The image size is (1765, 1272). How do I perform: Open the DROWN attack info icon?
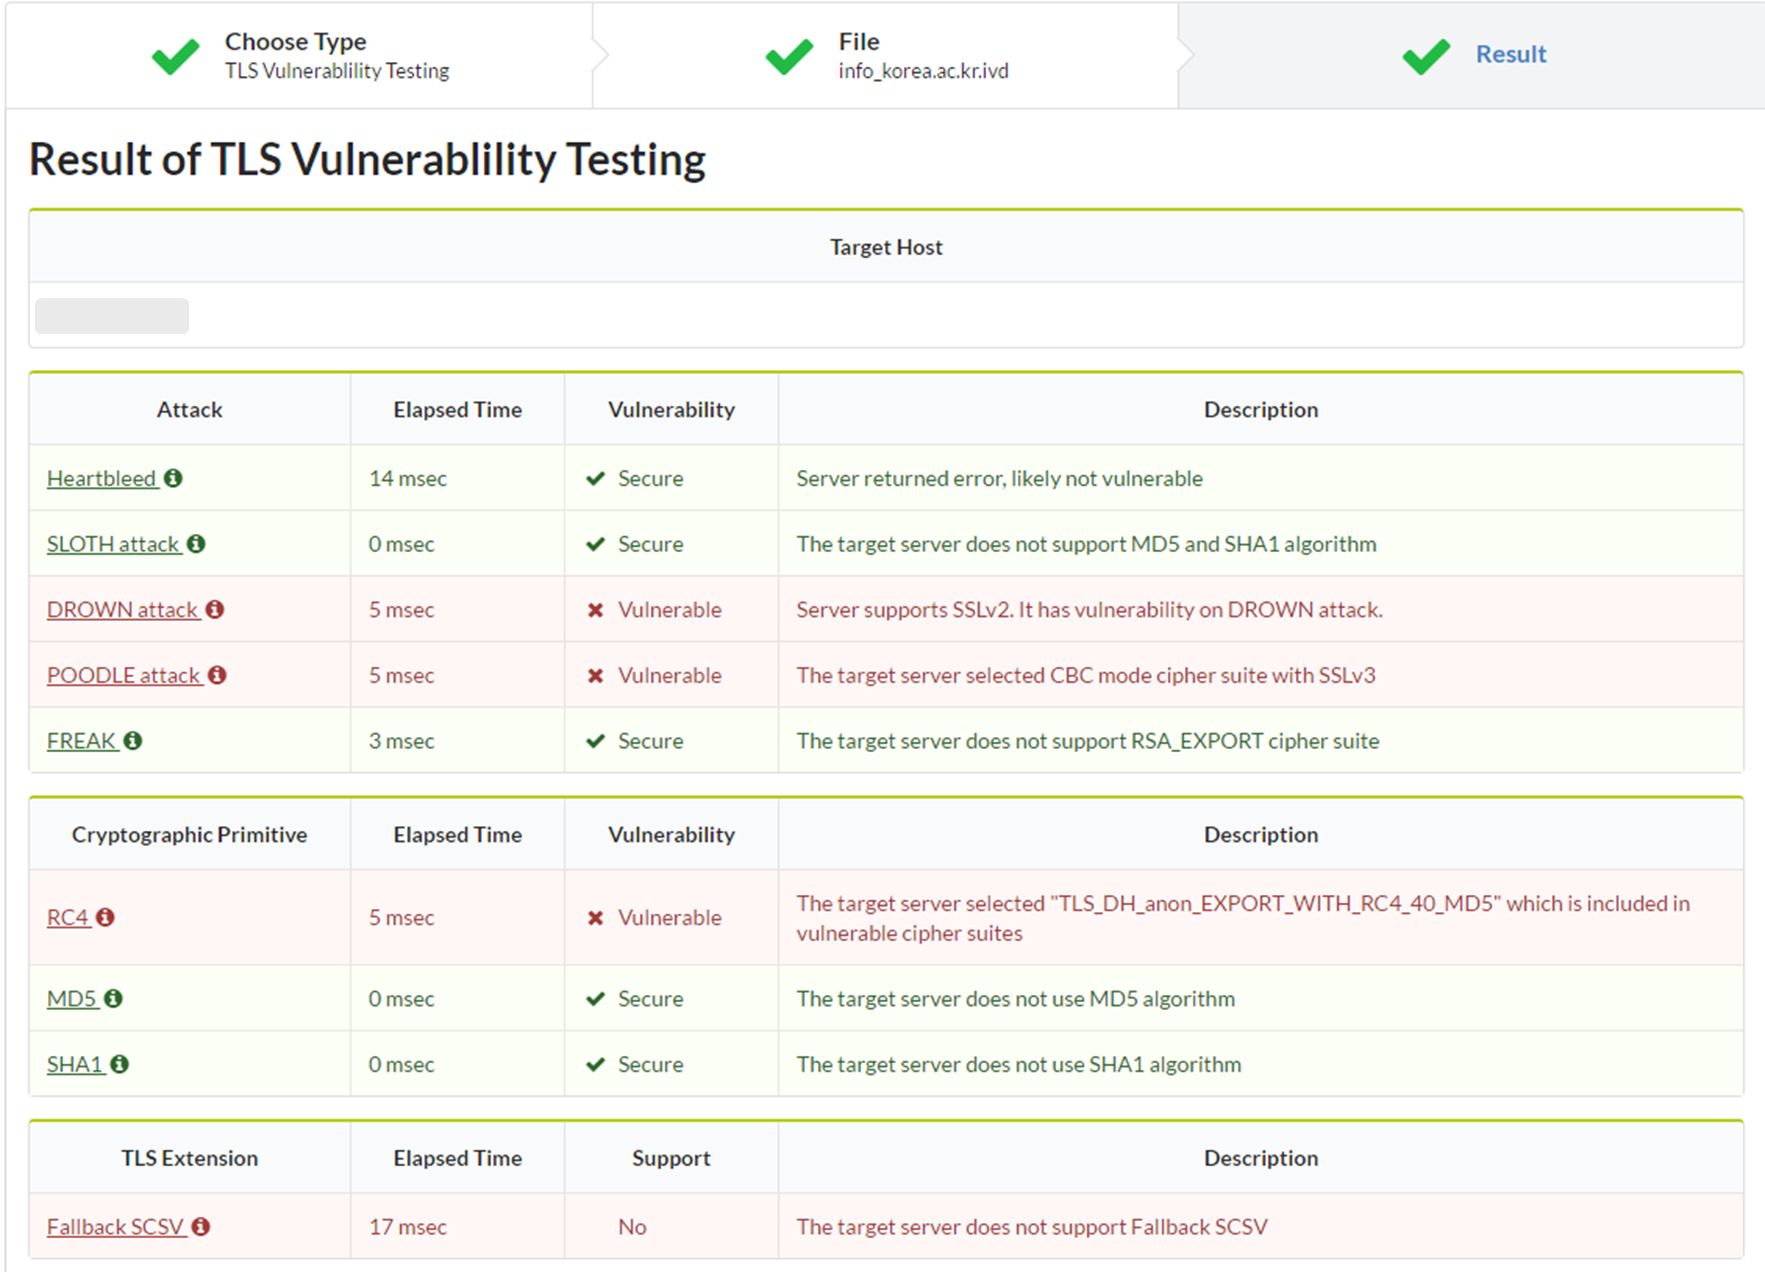pyautogui.click(x=215, y=609)
